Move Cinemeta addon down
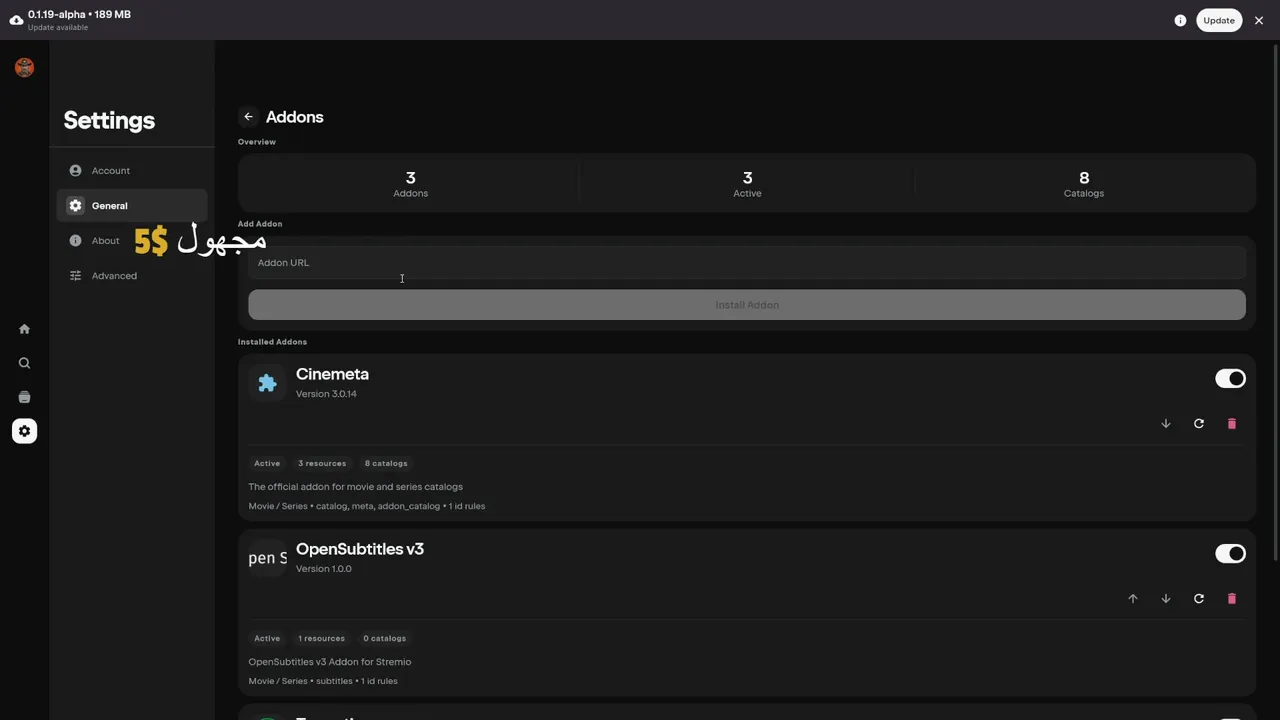1280x720 pixels. (1166, 424)
